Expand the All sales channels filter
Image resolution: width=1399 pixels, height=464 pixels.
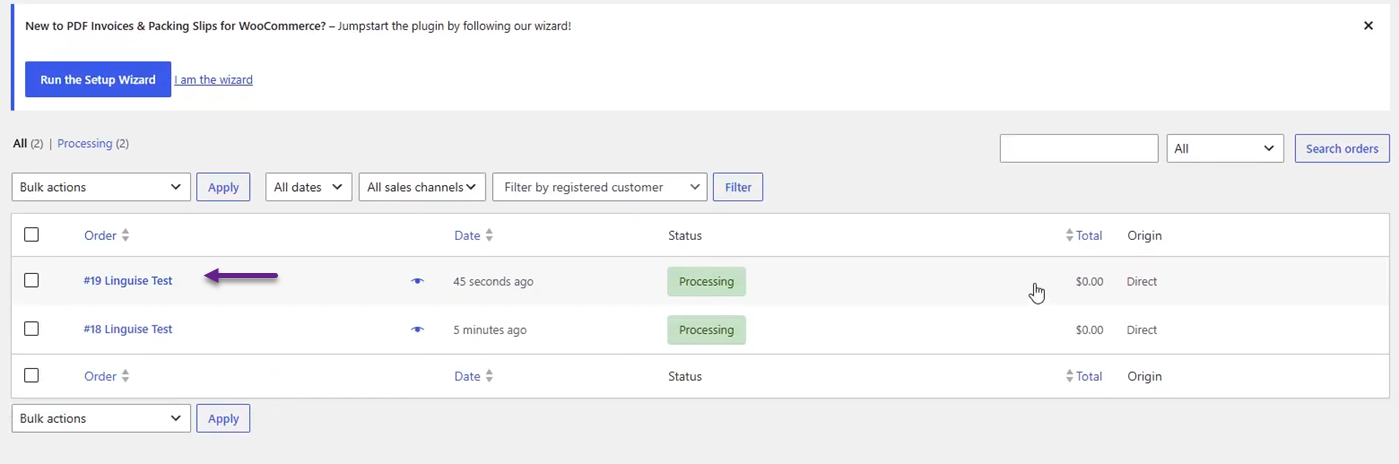point(422,187)
